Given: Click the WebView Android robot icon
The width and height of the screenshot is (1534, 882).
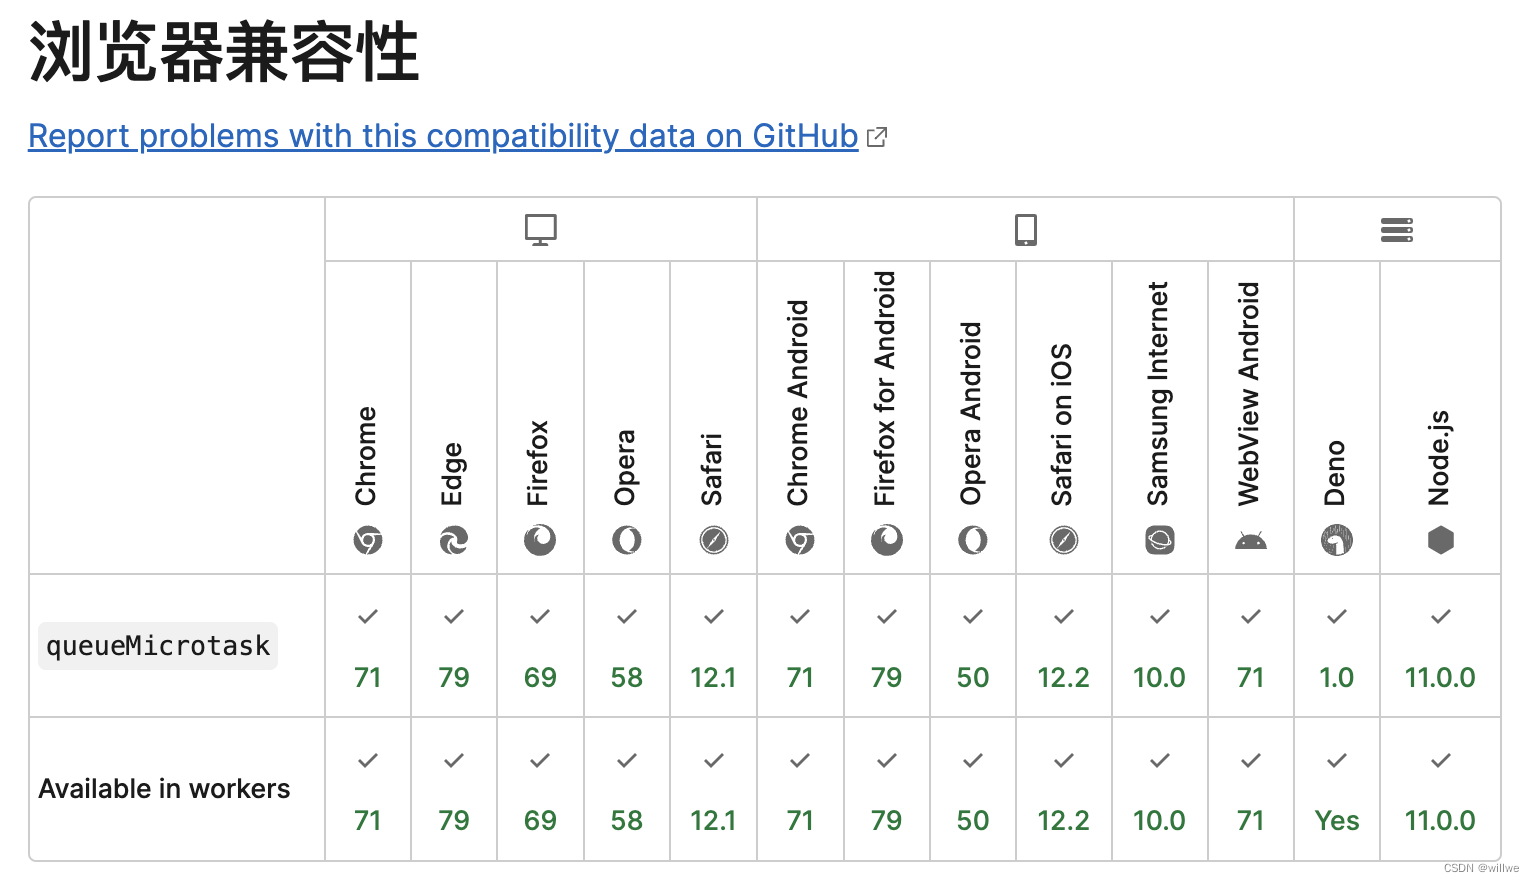Looking at the screenshot, I should click(x=1250, y=540).
